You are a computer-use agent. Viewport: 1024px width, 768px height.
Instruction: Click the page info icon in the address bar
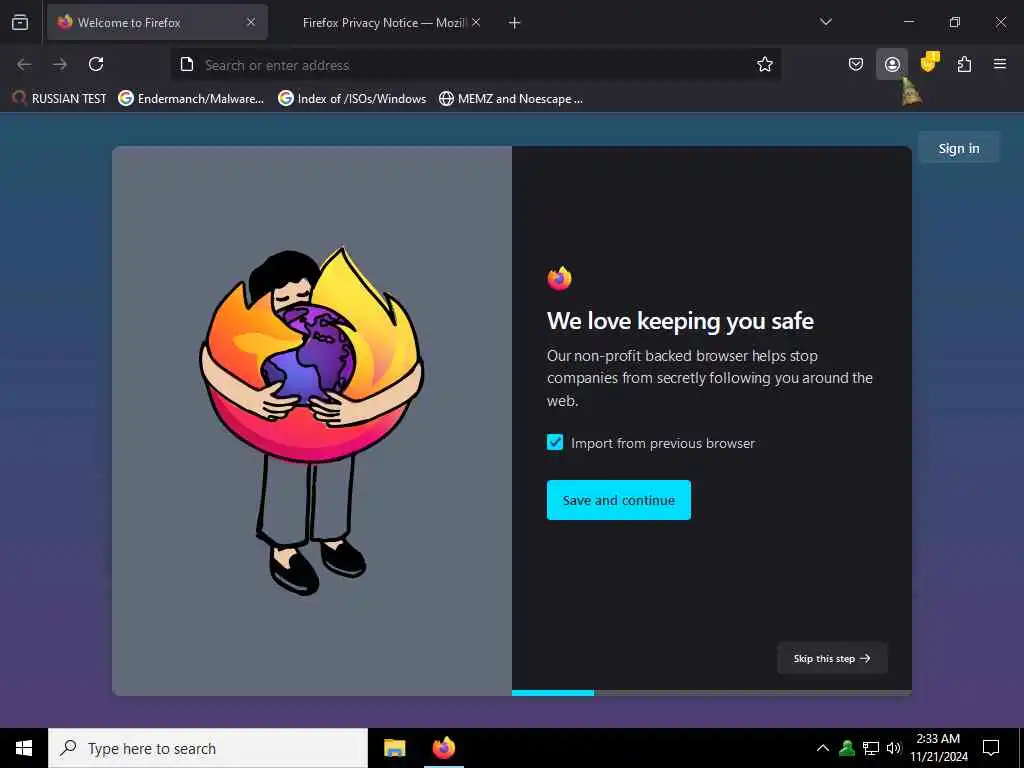(x=187, y=64)
